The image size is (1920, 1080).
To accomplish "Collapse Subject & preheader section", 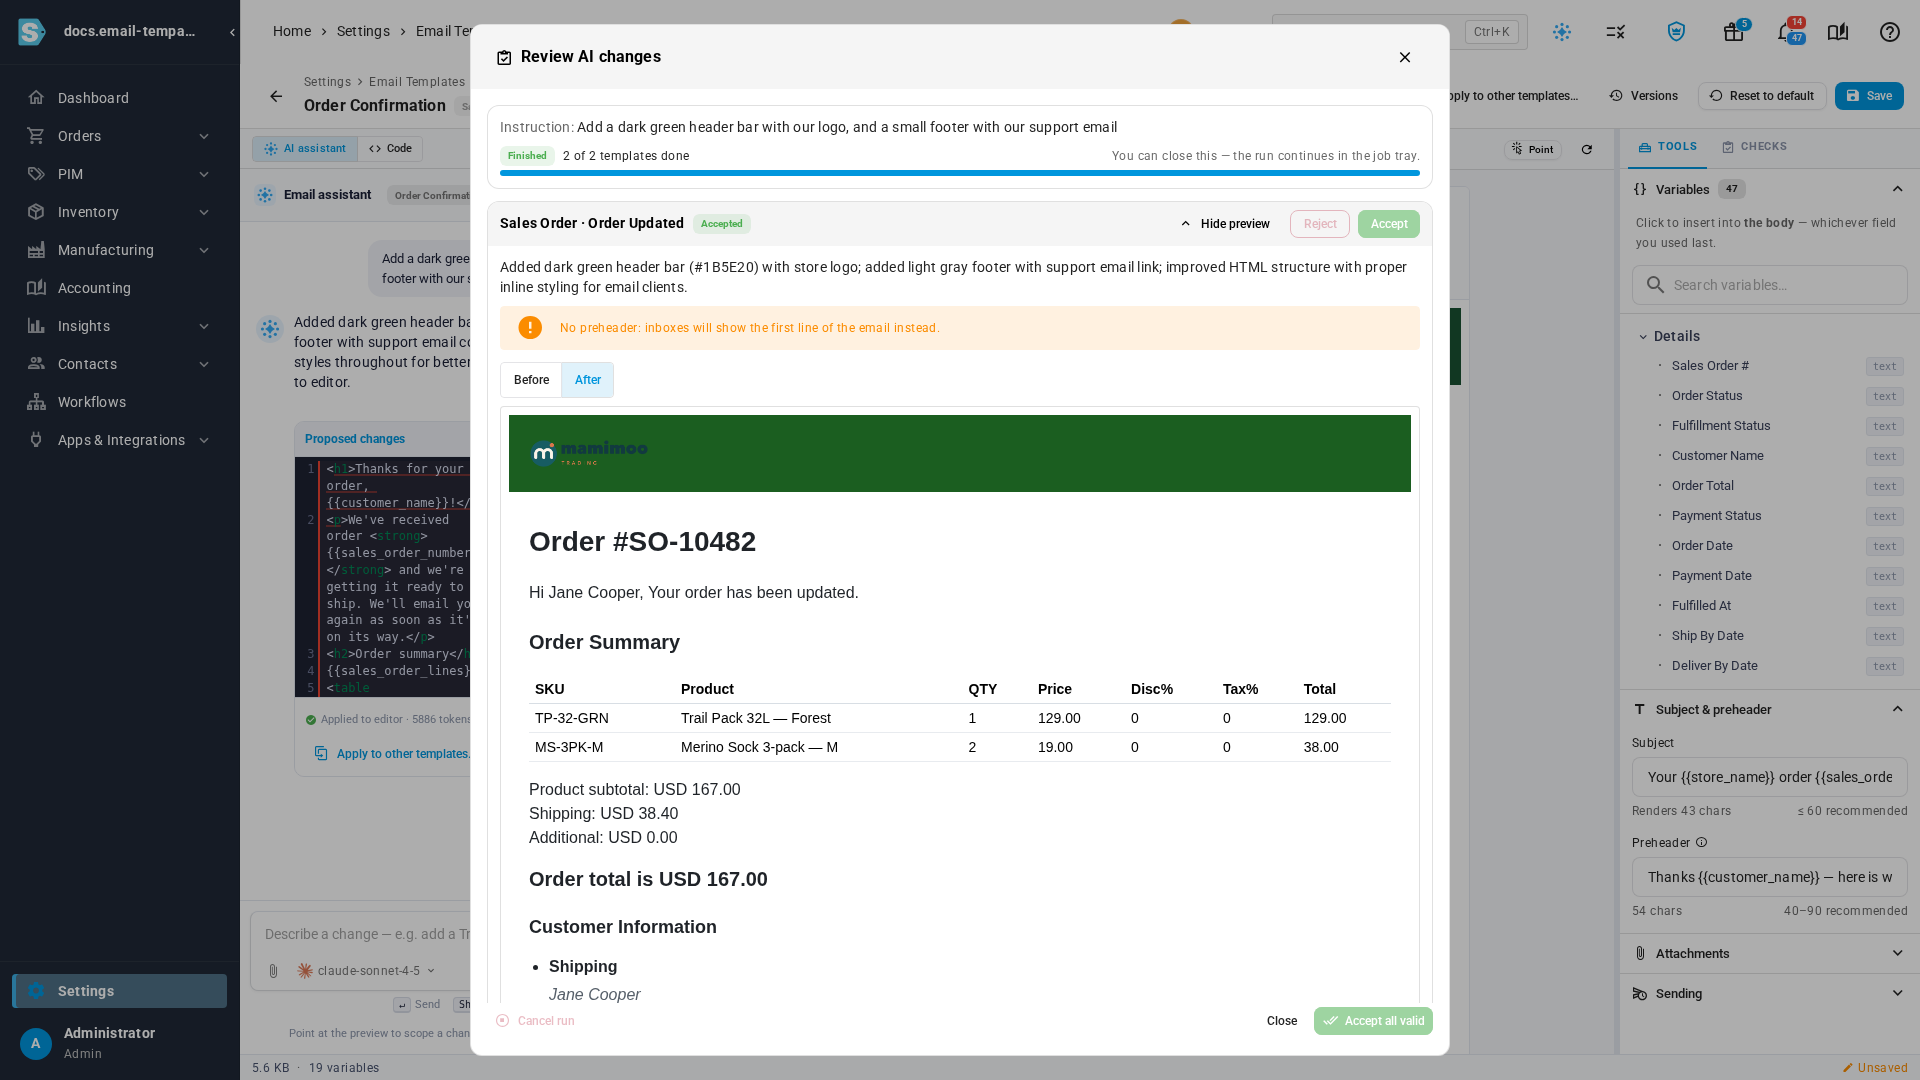I will (1897, 709).
